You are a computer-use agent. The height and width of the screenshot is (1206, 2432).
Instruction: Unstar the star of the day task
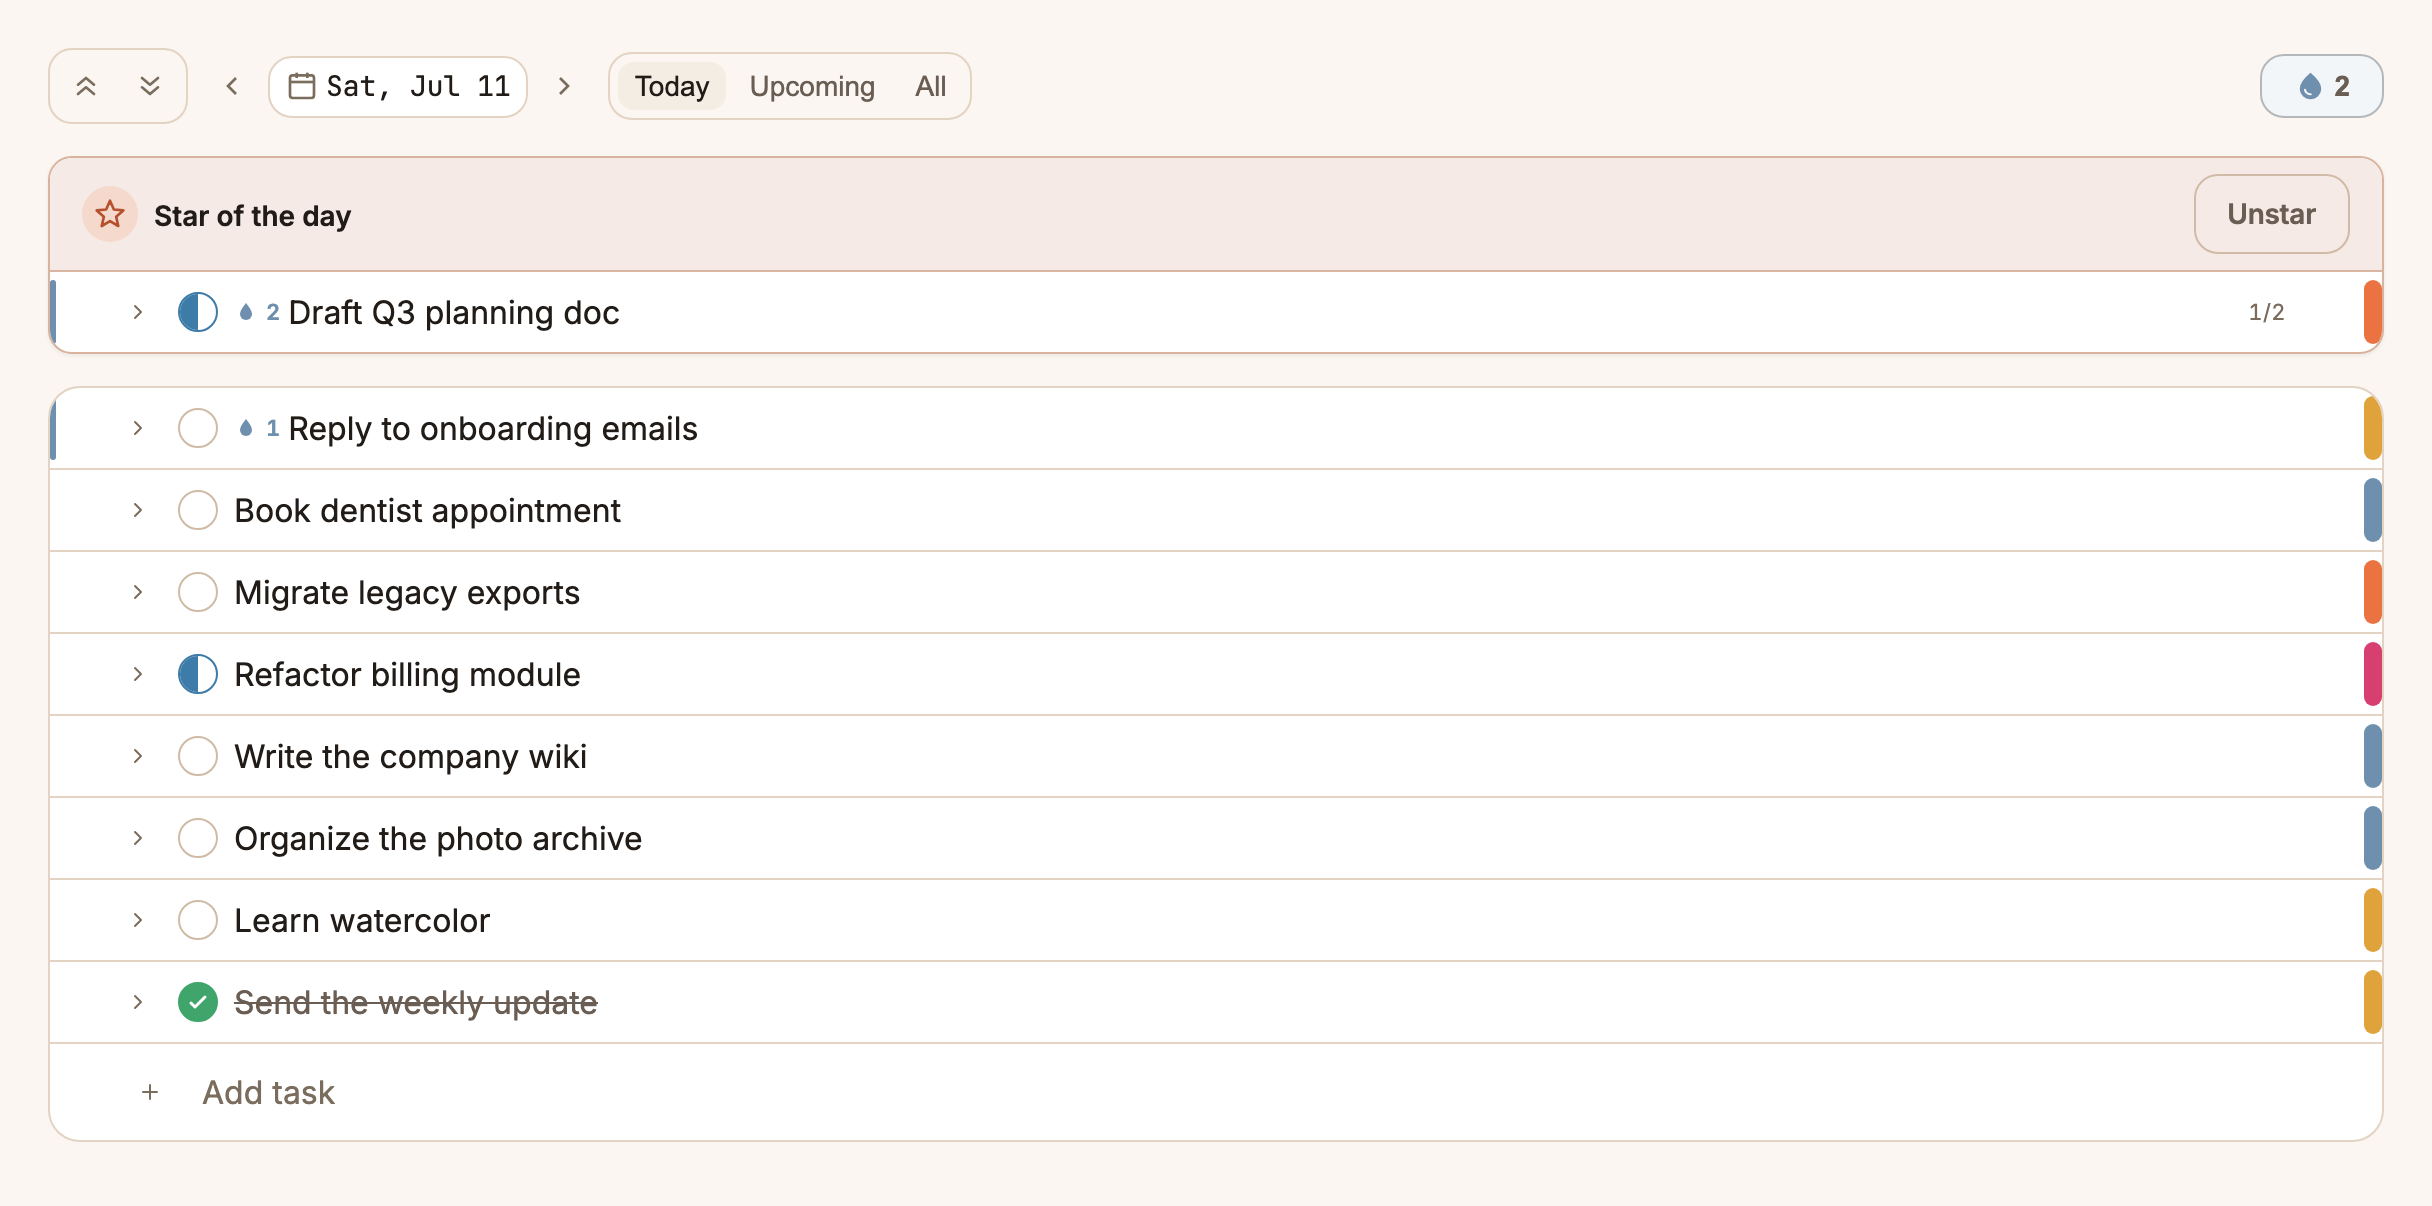pos(2271,214)
